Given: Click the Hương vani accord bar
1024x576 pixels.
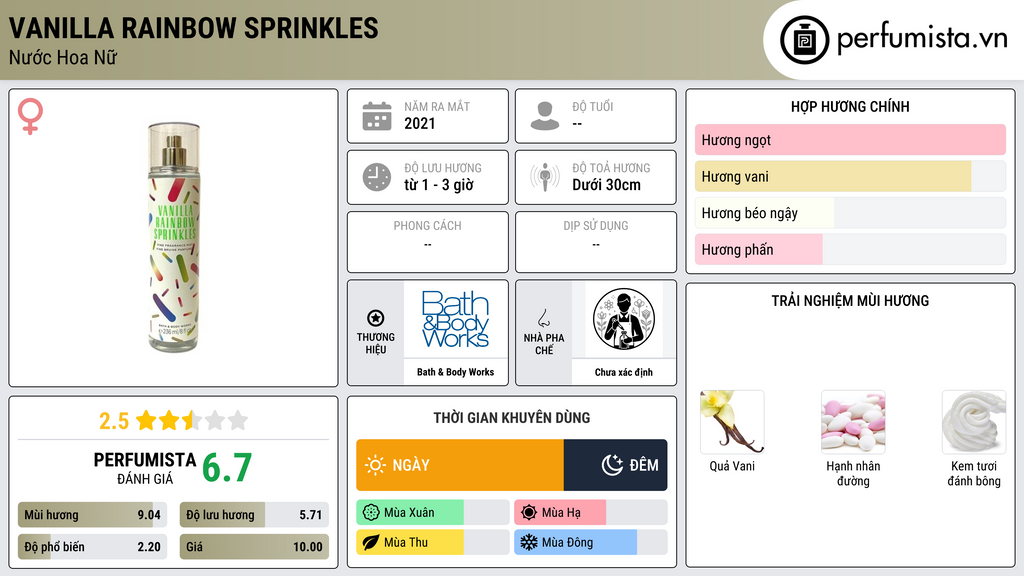Looking at the screenshot, I should [x=850, y=176].
